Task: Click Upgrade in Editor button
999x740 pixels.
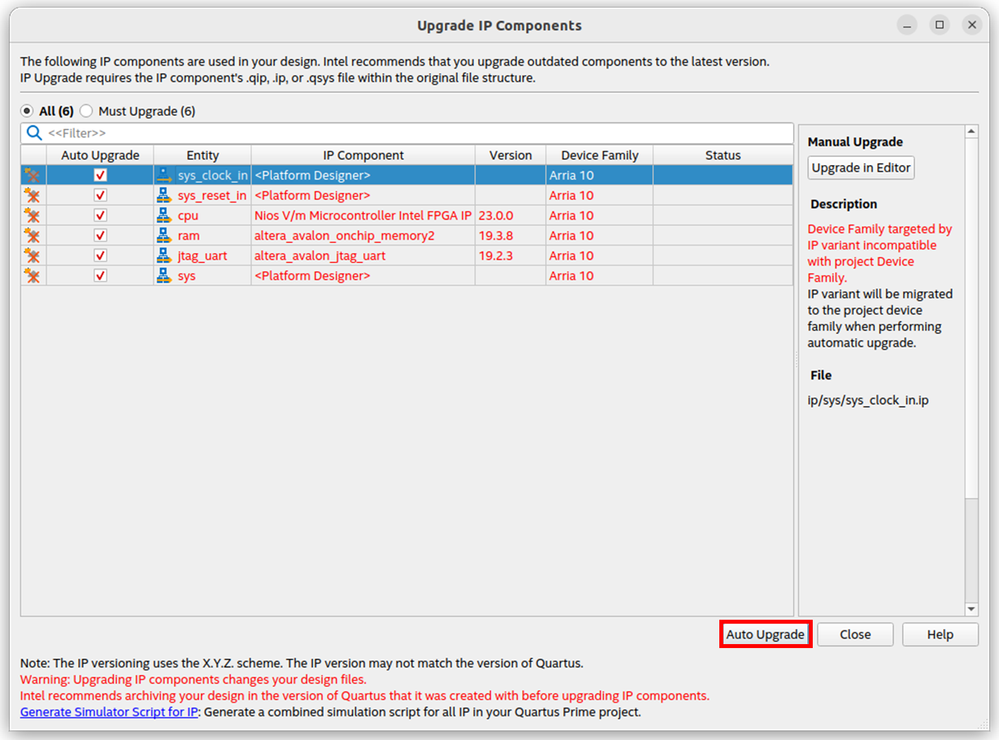Action: (x=861, y=168)
